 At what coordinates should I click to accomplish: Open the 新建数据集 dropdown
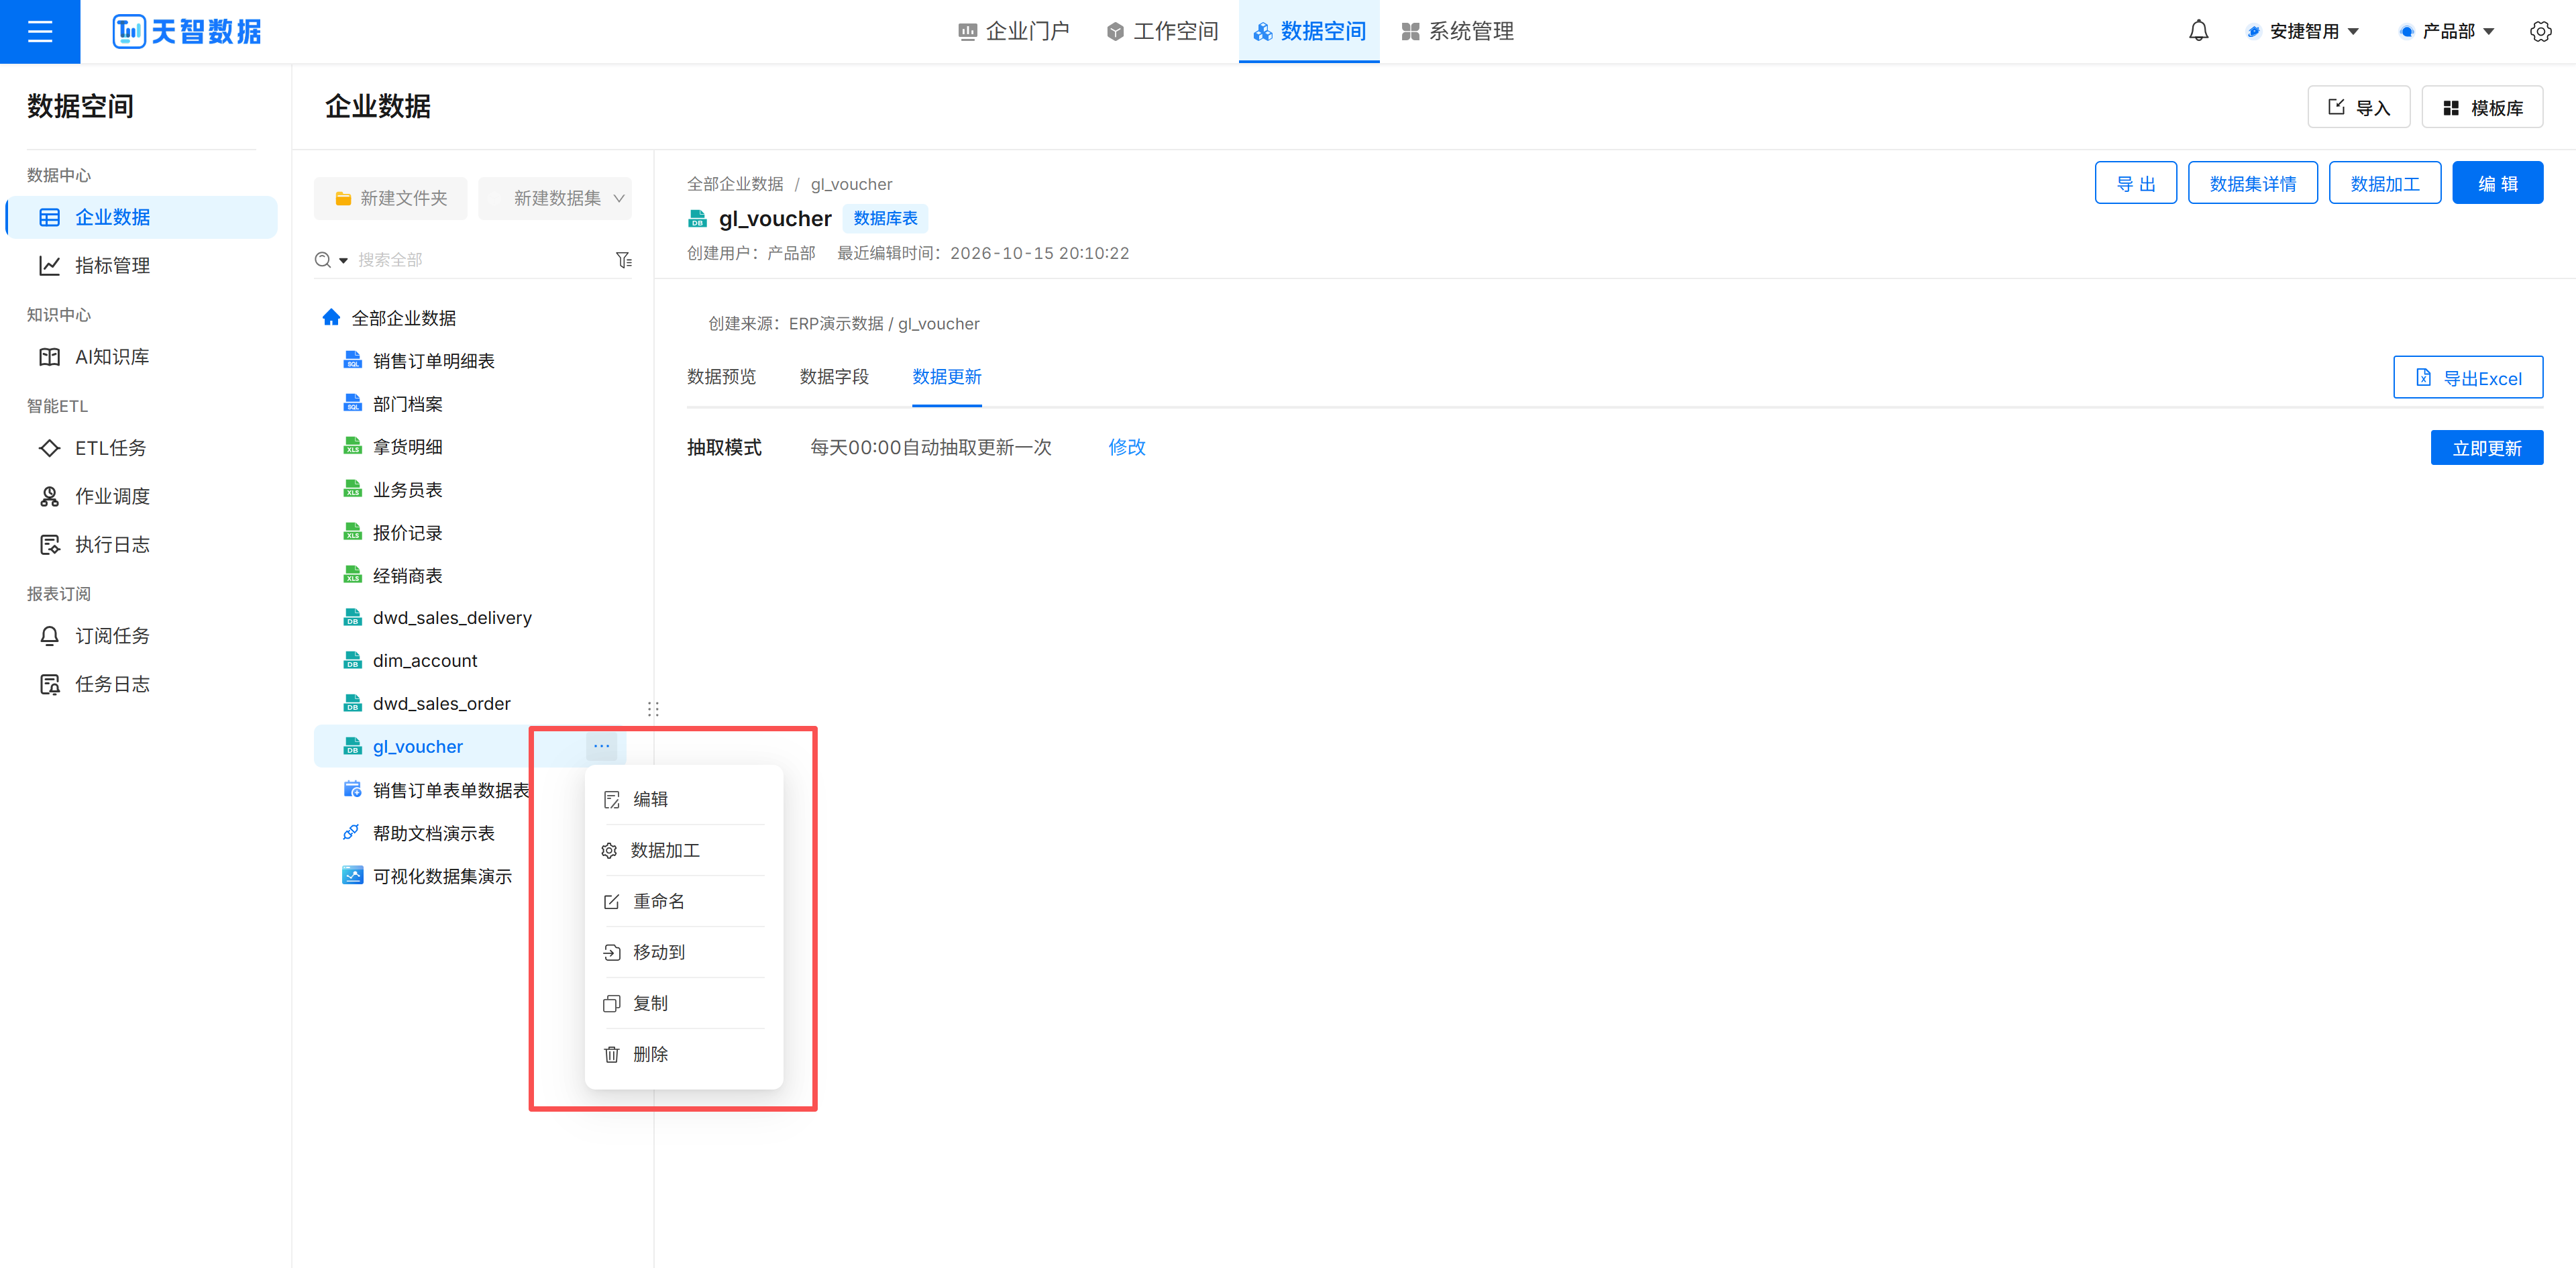coord(555,198)
